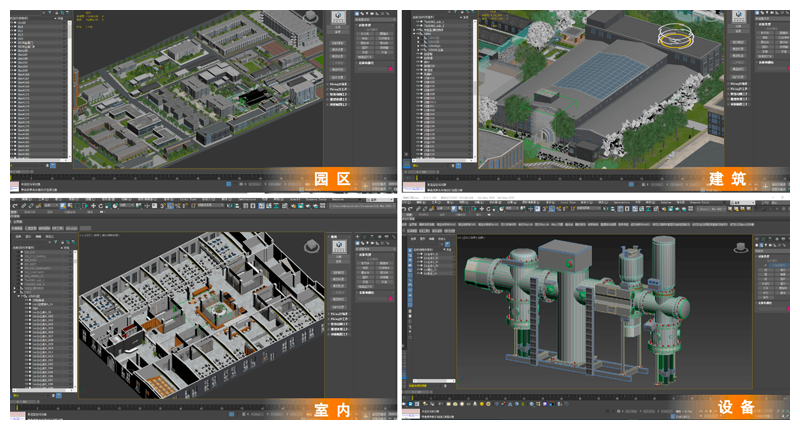Expand the first collapsed tree node in the building explorer

(x=414, y=30)
